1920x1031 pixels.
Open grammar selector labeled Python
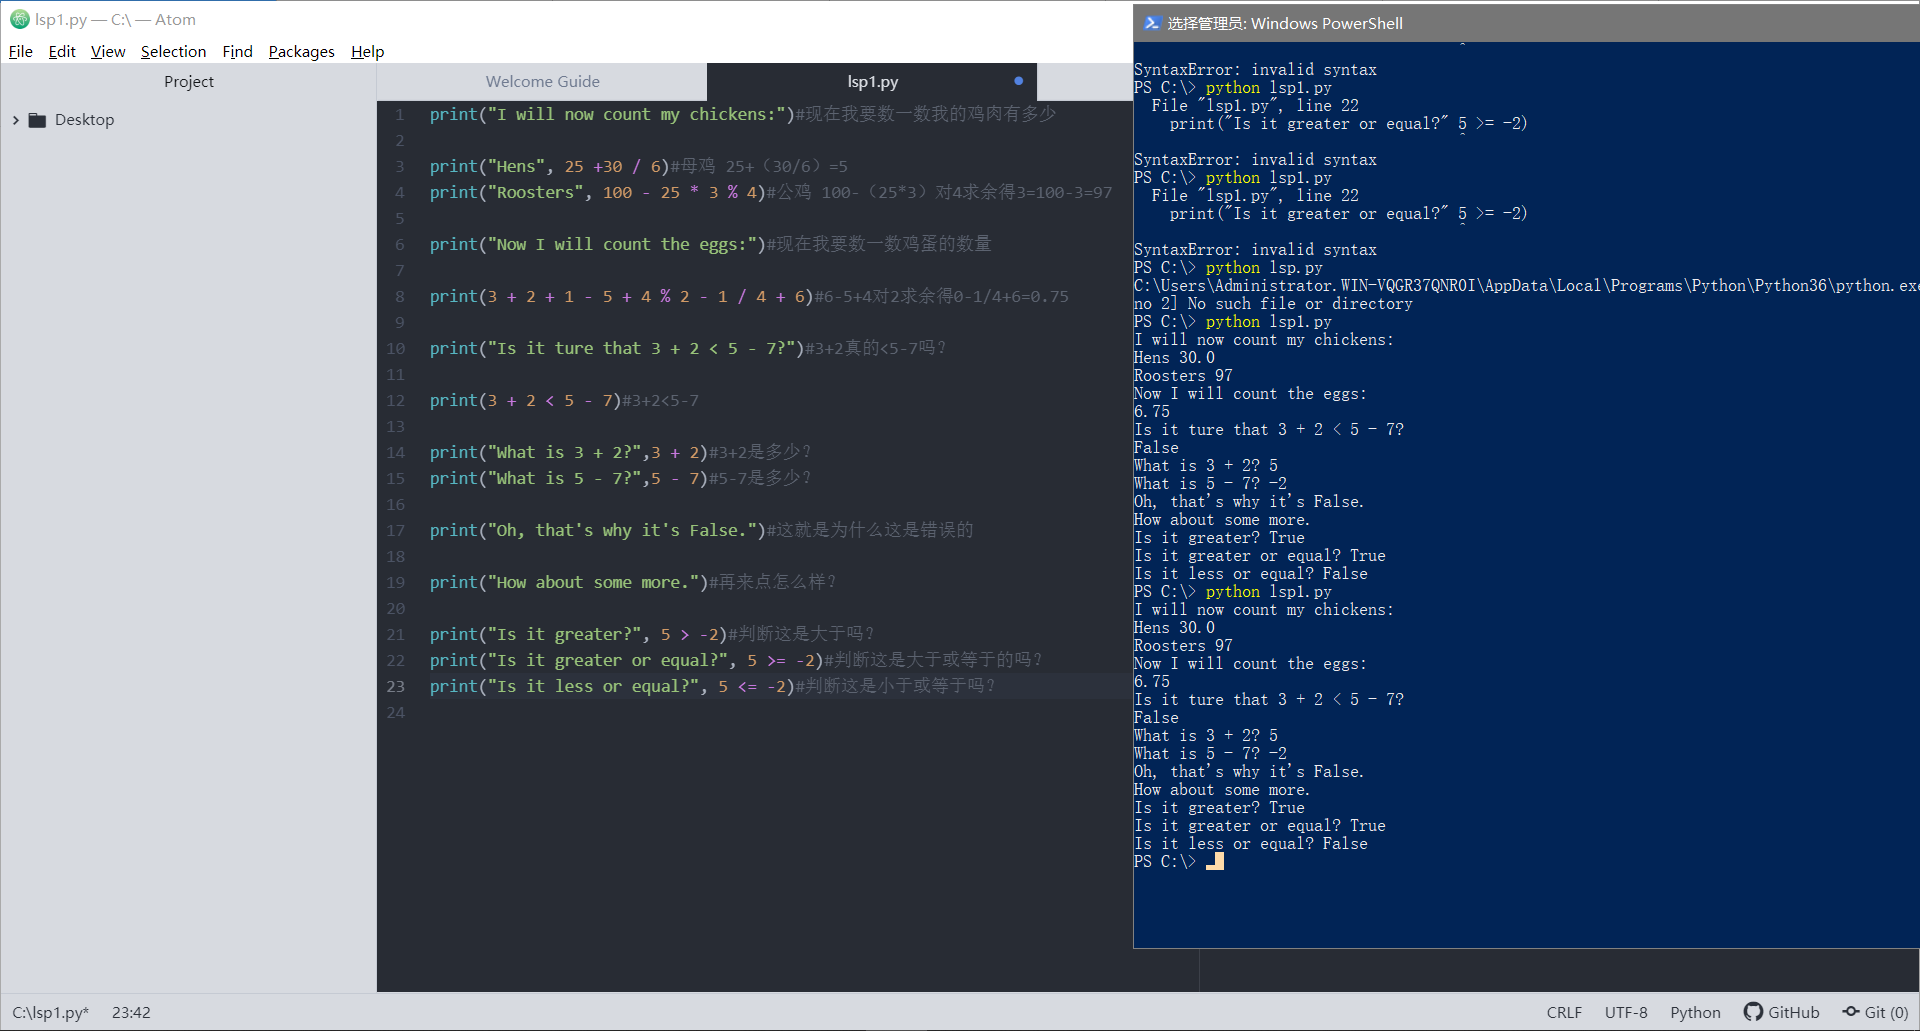coord(1695,1012)
